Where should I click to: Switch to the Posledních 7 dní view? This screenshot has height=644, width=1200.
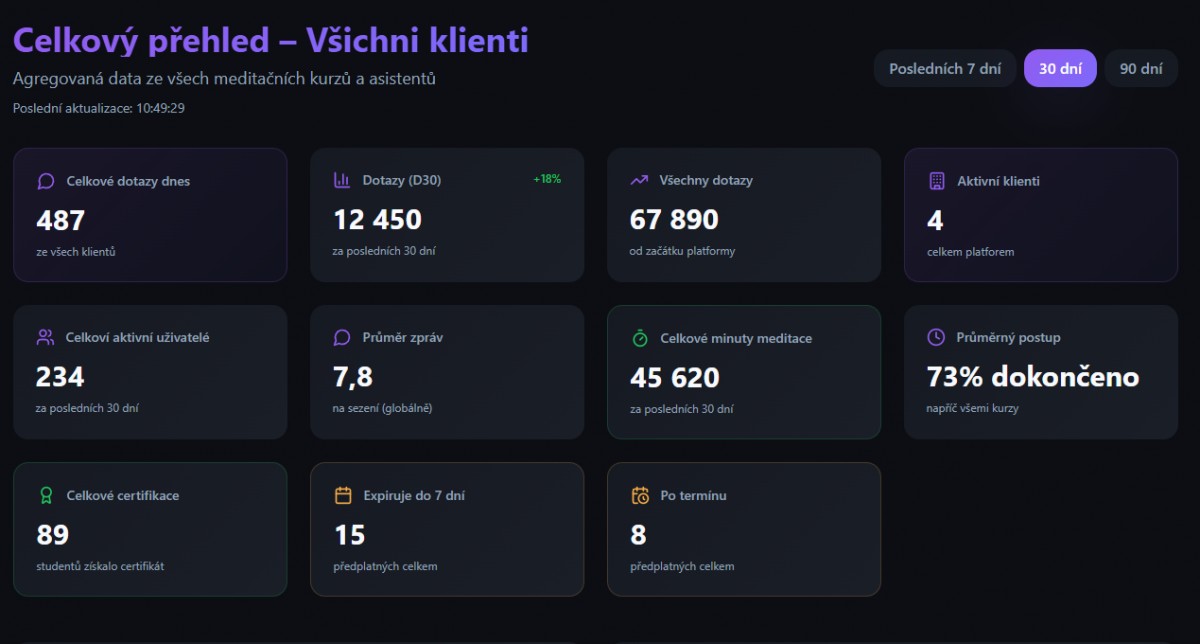click(x=944, y=68)
